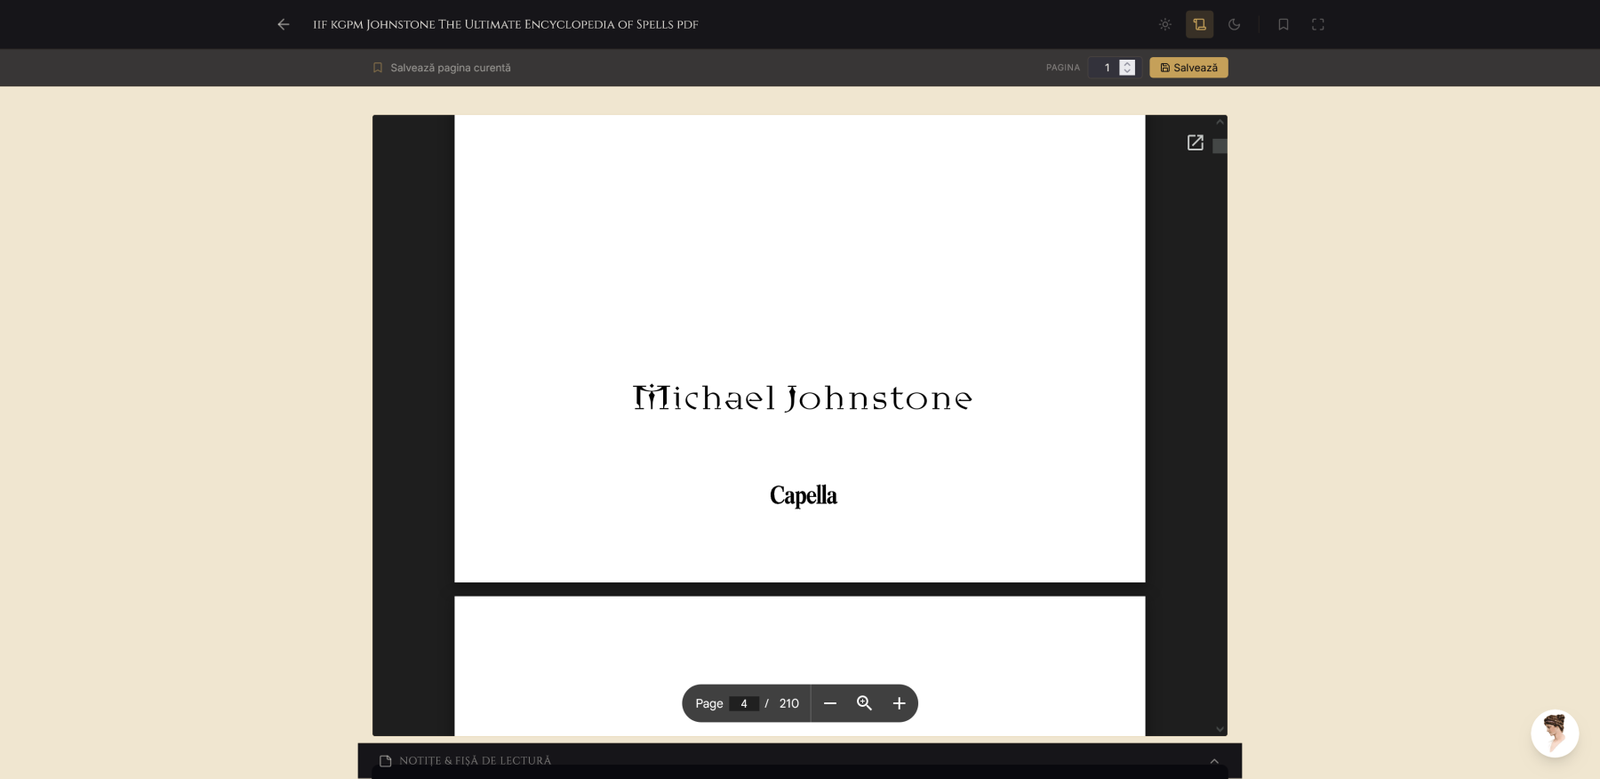This screenshot has width=1600, height=779.
Task: Switch to the light sun theme
Action: point(1165,24)
